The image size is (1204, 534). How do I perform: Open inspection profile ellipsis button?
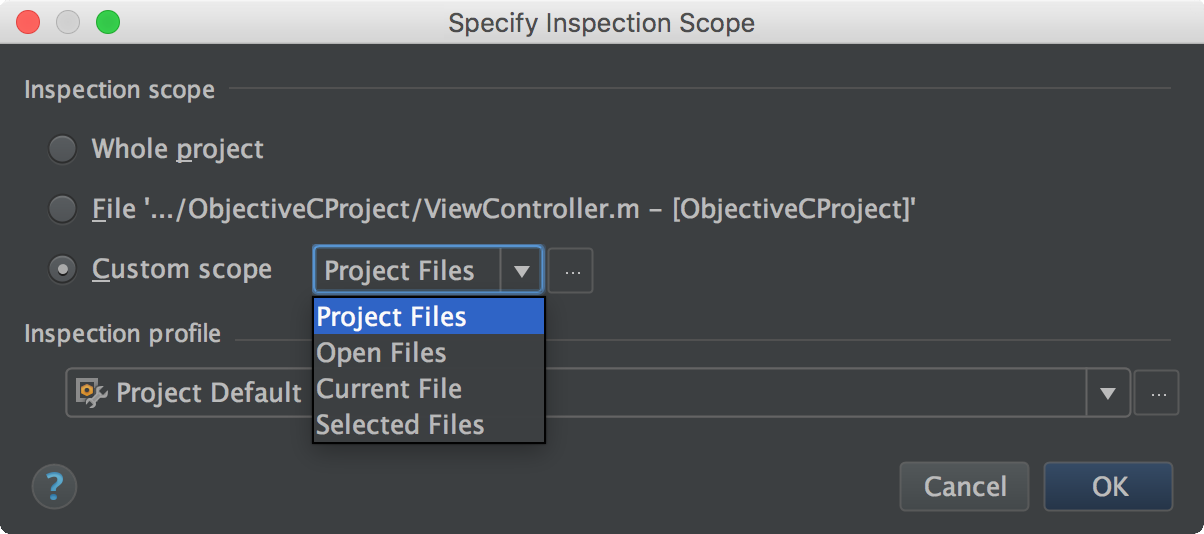pos(1157,393)
